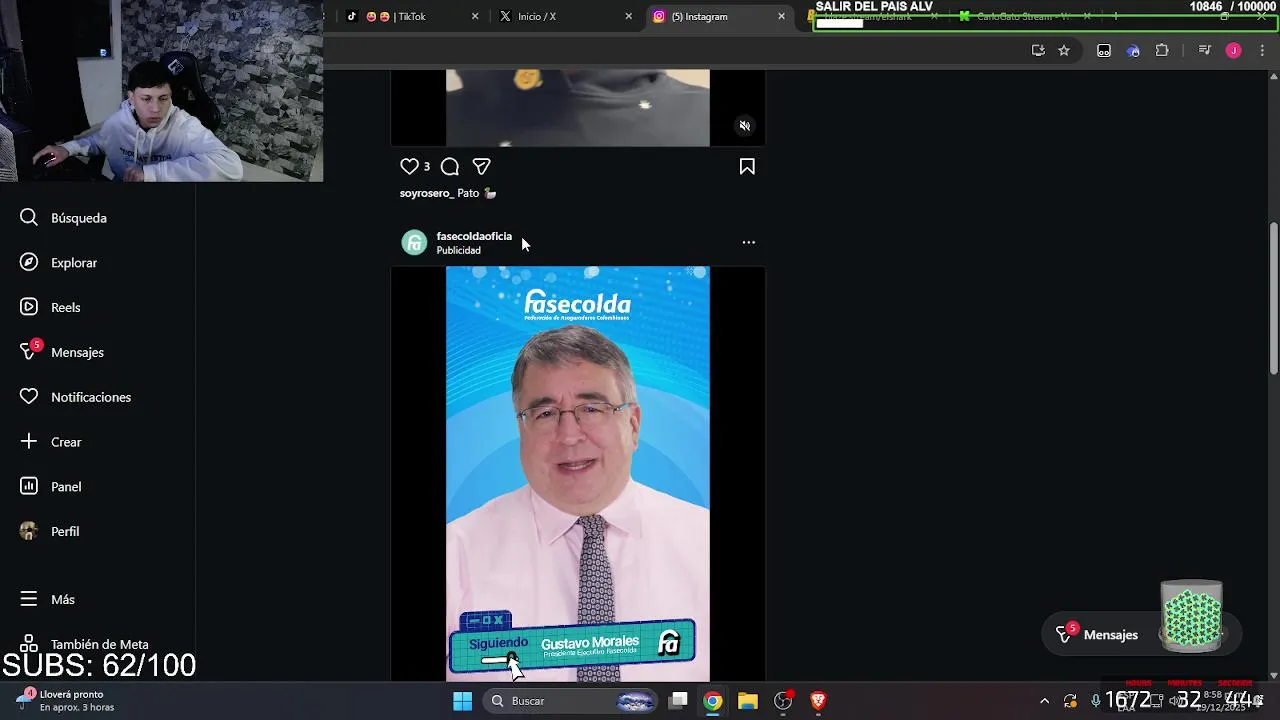This screenshot has width=1280, height=720.
Task: Click the Crear plus icon
Action: pyautogui.click(x=29, y=441)
